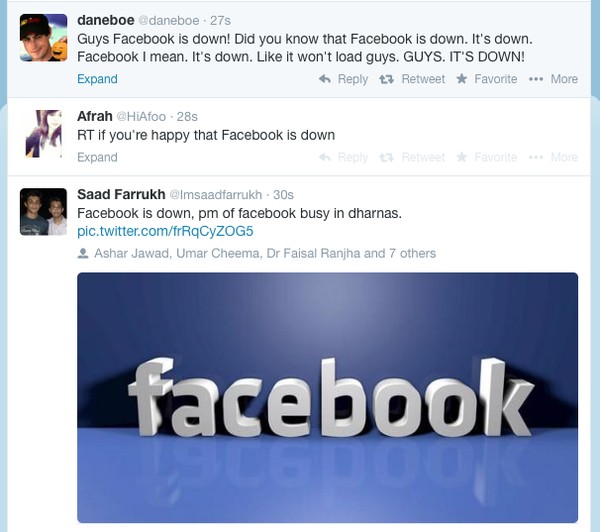The height and width of the screenshot is (532, 600).
Task: Open the facebook logo image
Action: coord(328,398)
